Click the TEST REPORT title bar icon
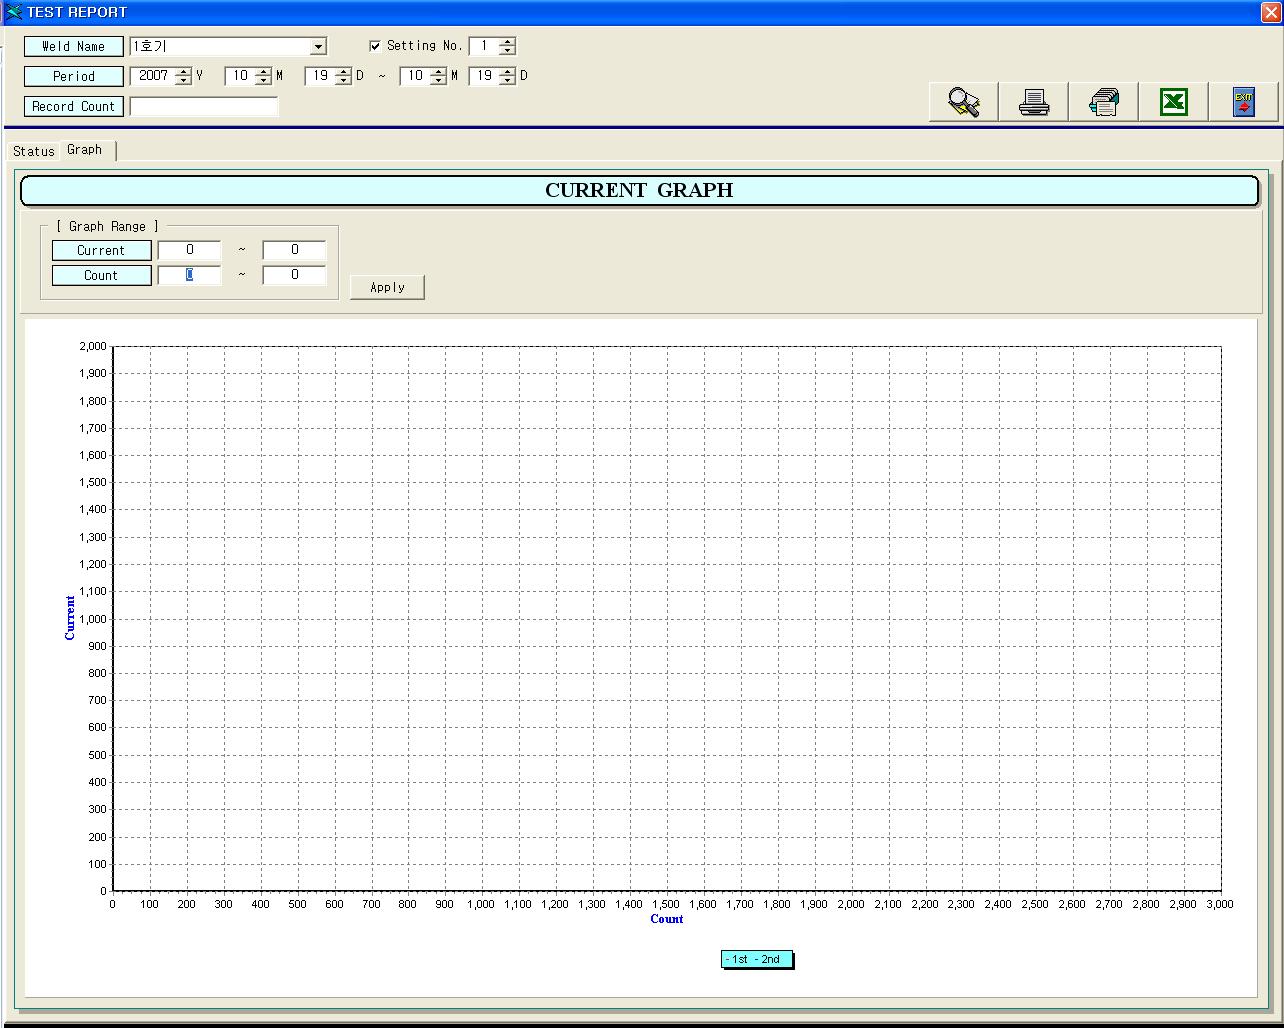This screenshot has height=1028, width=1284. [x=14, y=12]
